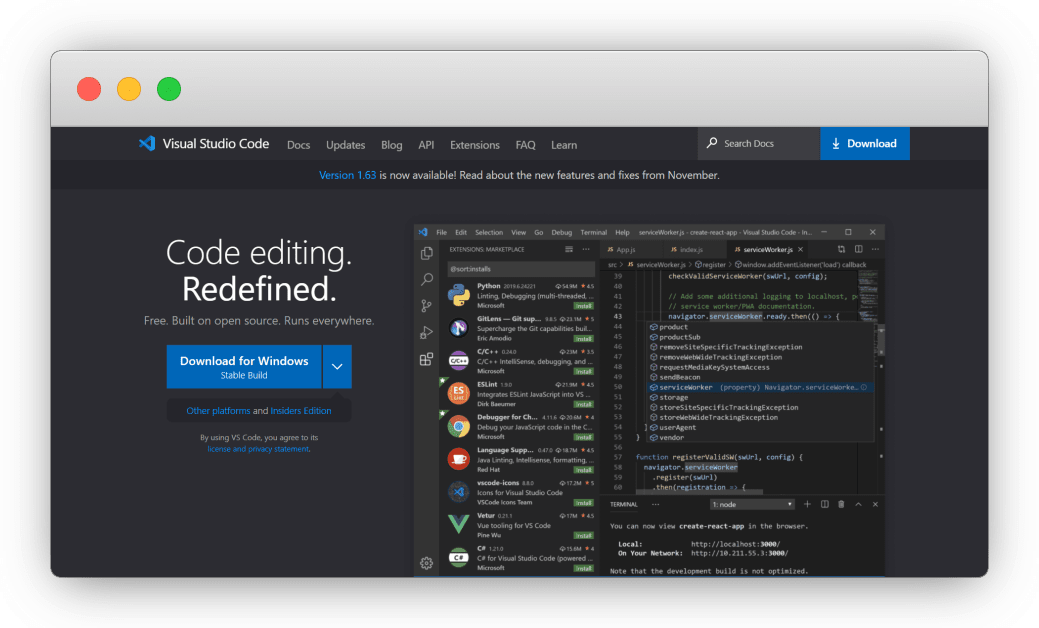Viewport: 1039px width, 628px height.
Task: Open the Extensions panel more actions ellipsis
Action: 586,250
